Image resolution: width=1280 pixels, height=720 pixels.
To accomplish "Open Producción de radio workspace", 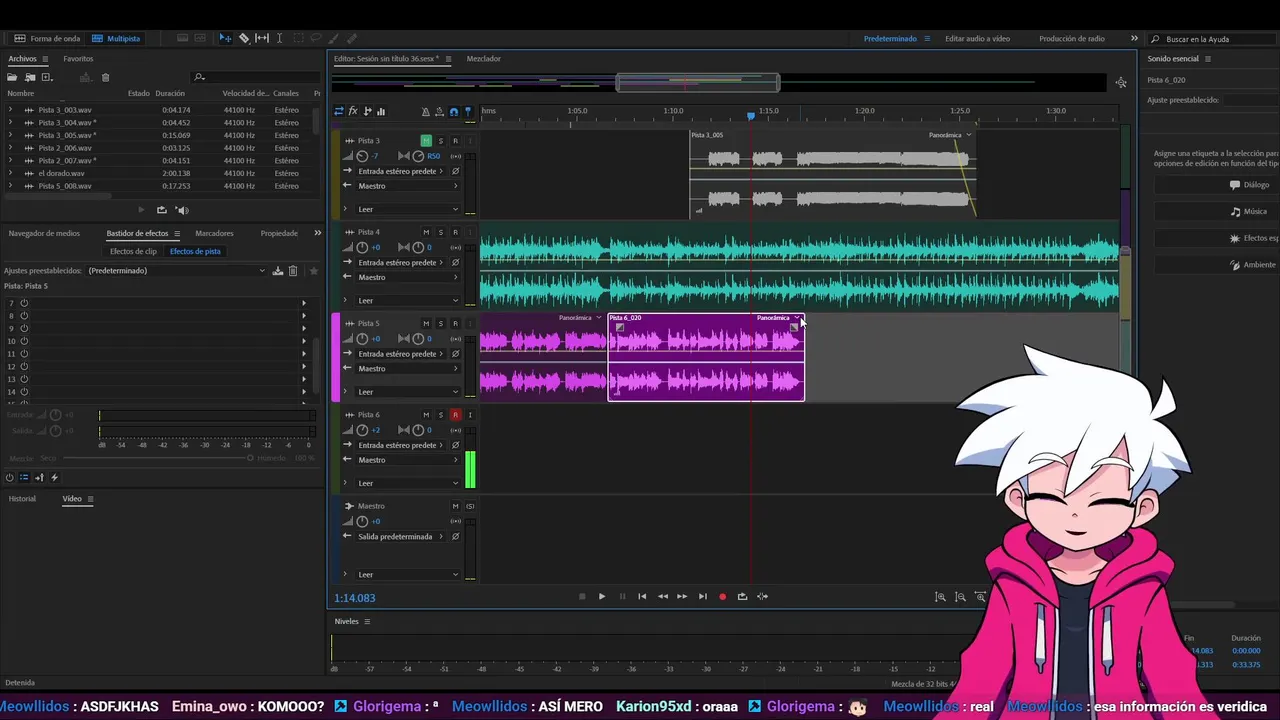I will 1072,38.
